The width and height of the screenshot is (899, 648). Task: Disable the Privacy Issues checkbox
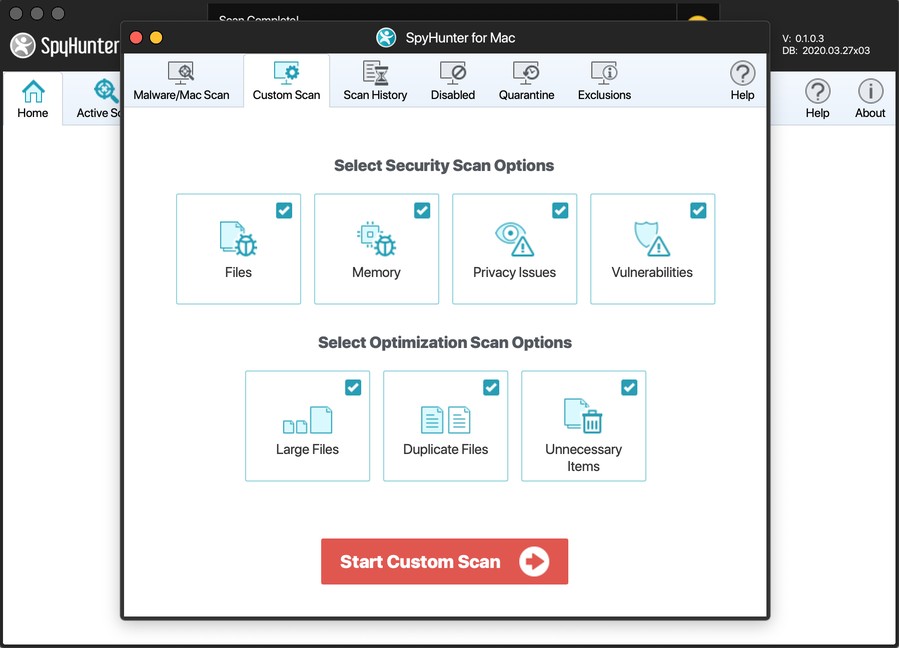tap(560, 210)
